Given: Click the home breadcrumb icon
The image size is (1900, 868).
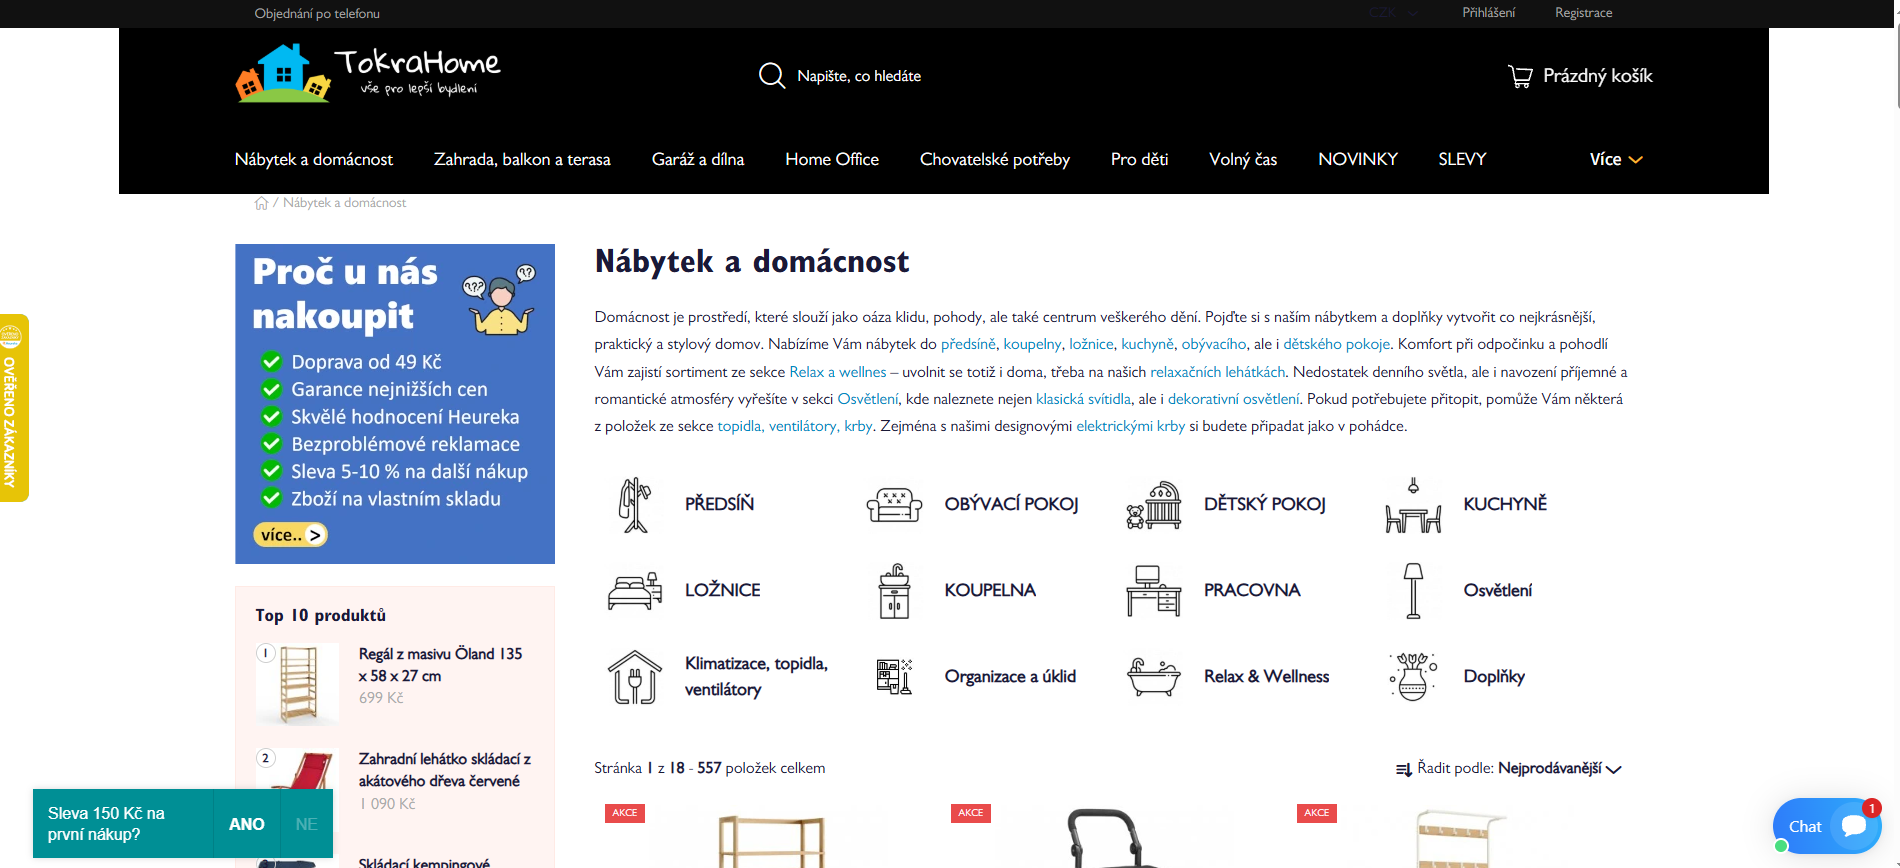Looking at the screenshot, I should coord(261,203).
